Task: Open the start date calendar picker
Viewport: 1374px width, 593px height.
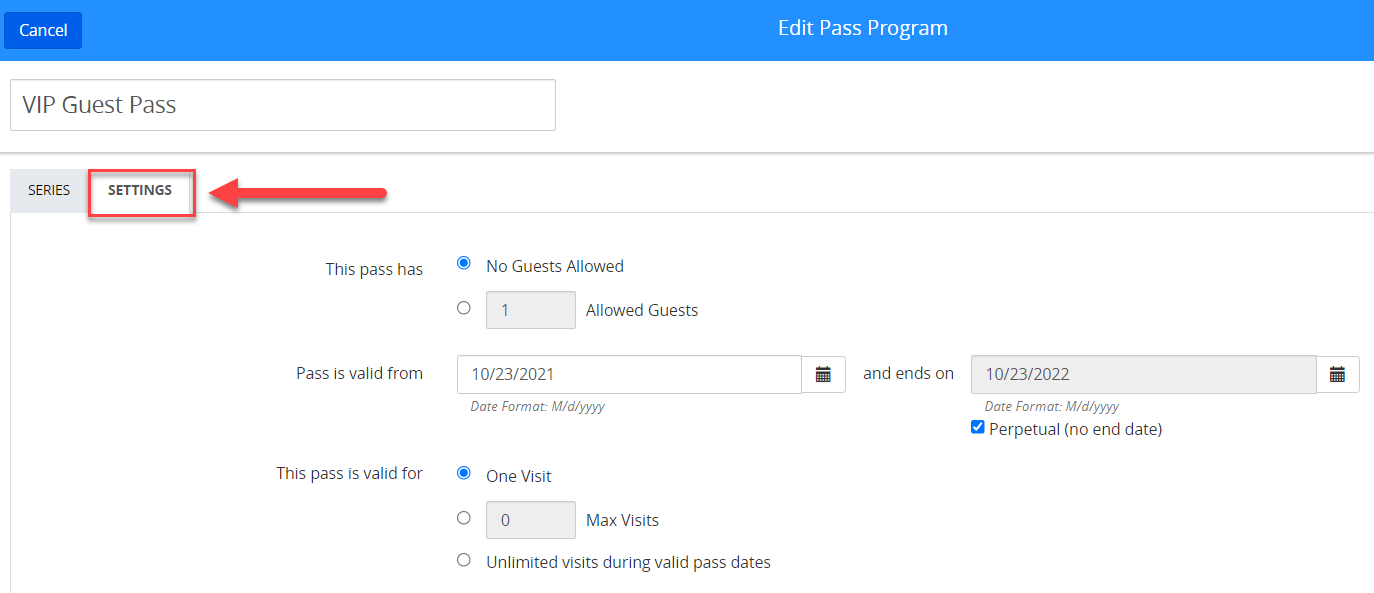Action: coord(823,374)
